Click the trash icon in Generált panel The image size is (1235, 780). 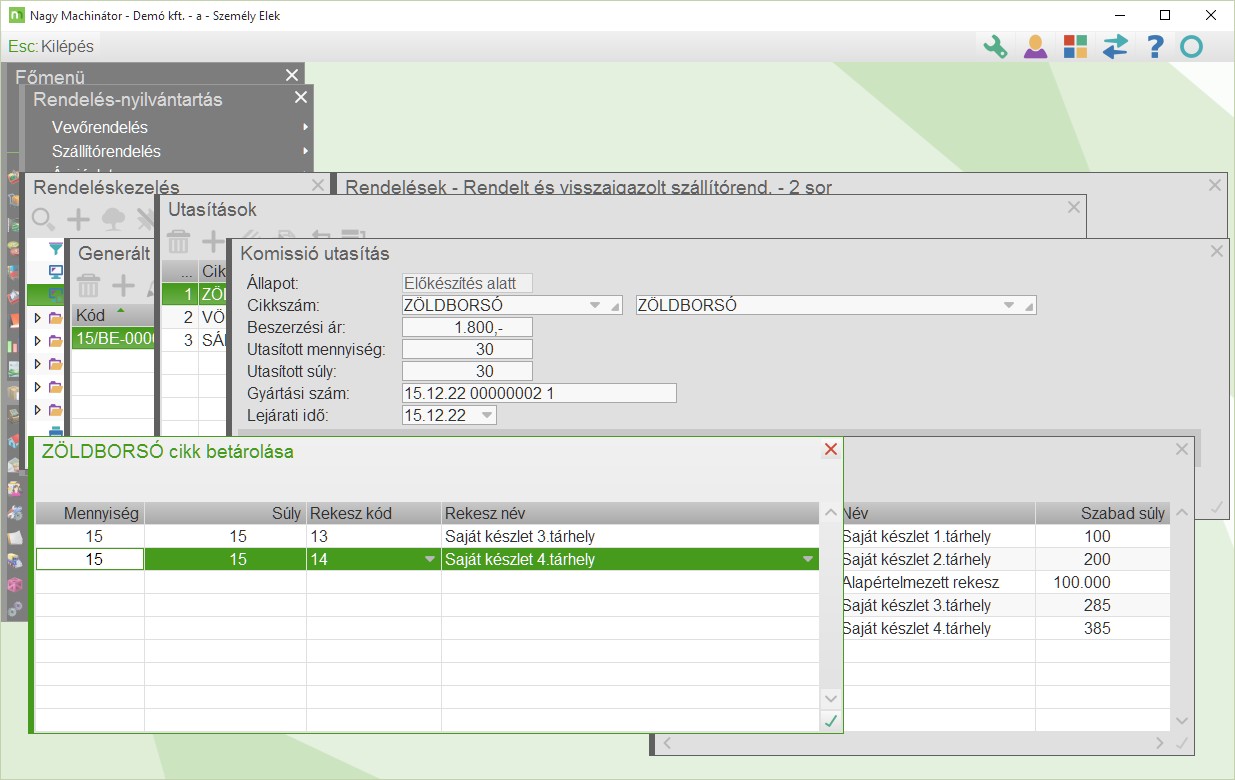(x=89, y=286)
